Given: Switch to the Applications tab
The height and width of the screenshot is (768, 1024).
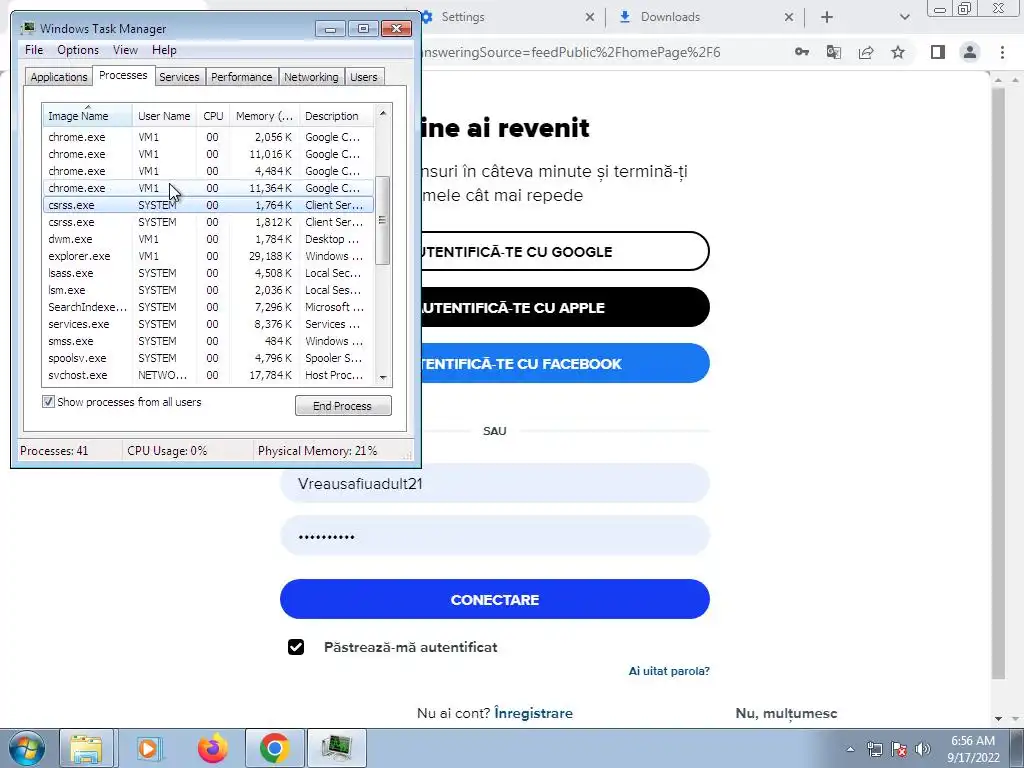Looking at the screenshot, I should point(59,76).
